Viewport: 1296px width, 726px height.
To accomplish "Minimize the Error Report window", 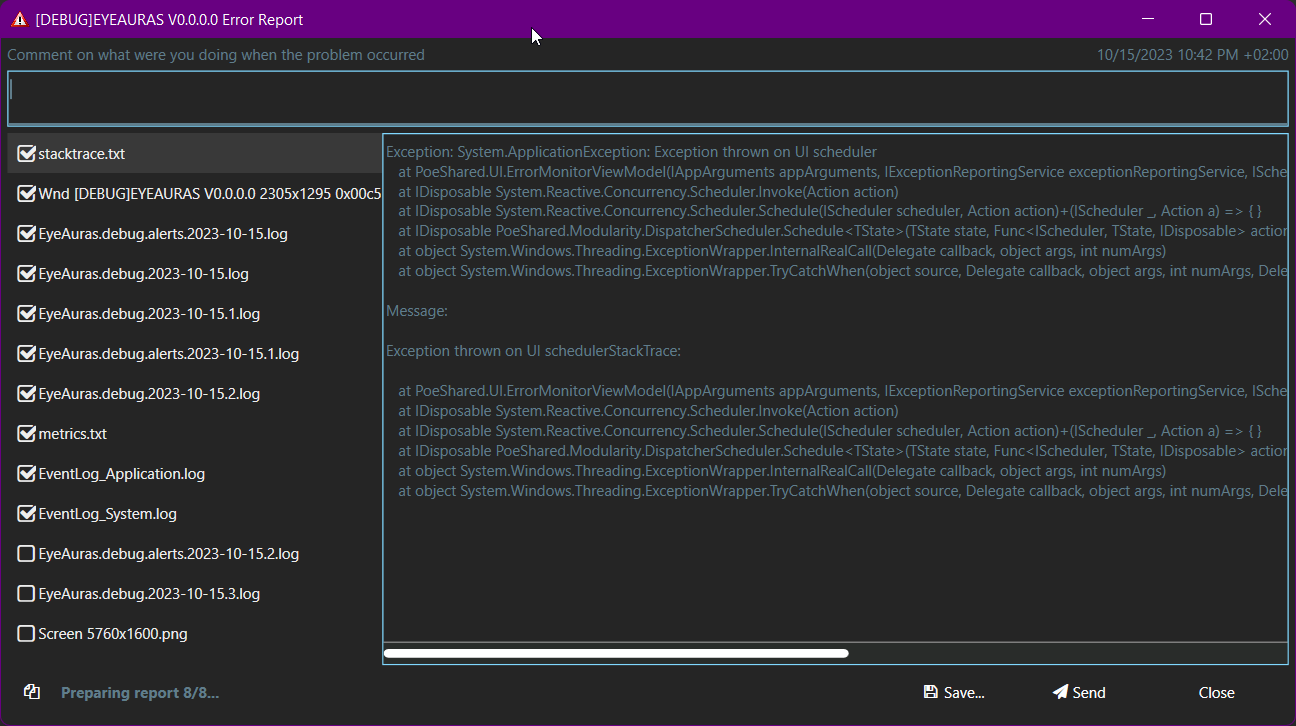I will point(1148,19).
